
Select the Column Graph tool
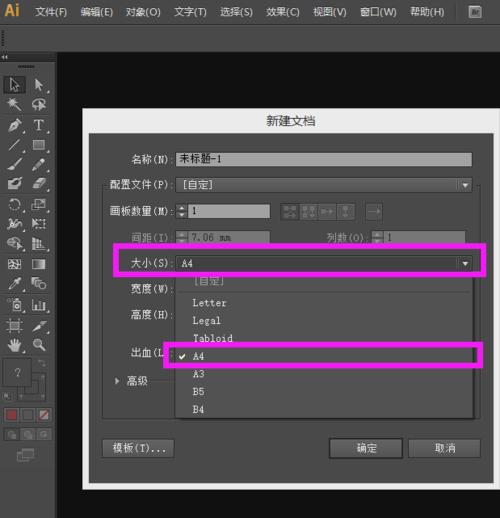pyautogui.click(x=39, y=305)
